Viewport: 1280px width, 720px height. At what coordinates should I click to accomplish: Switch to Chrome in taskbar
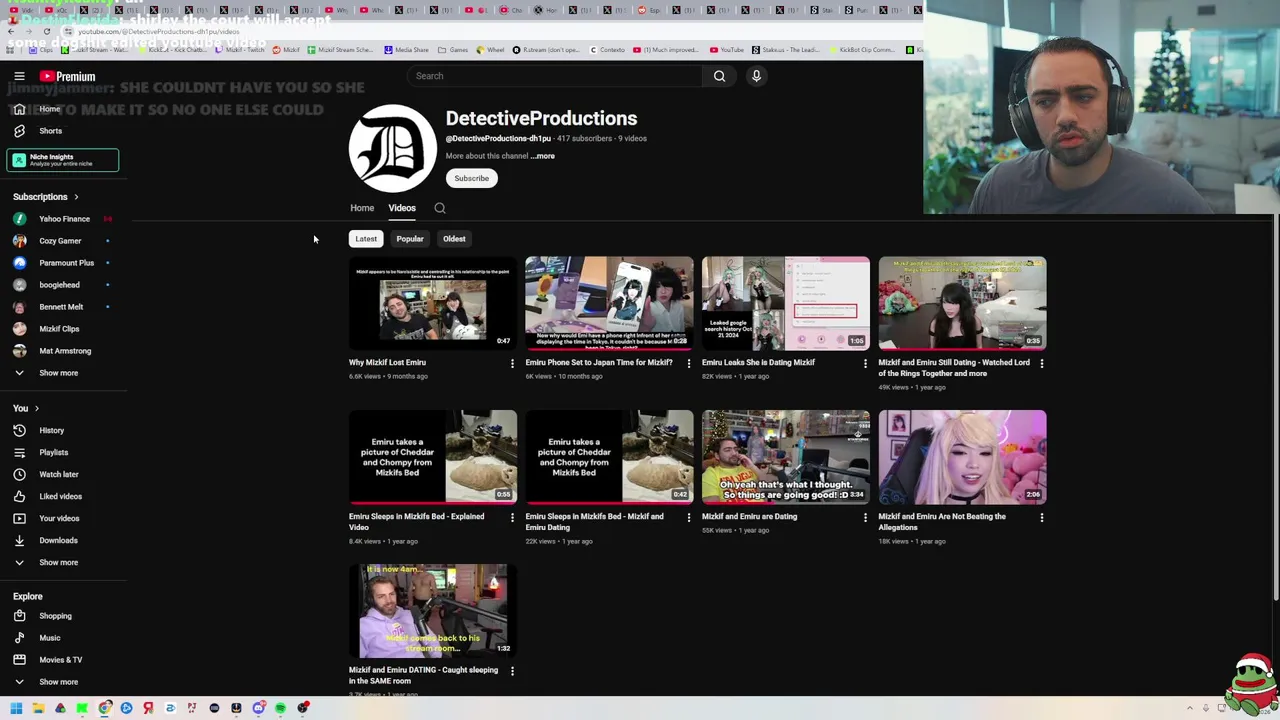[104, 708]
